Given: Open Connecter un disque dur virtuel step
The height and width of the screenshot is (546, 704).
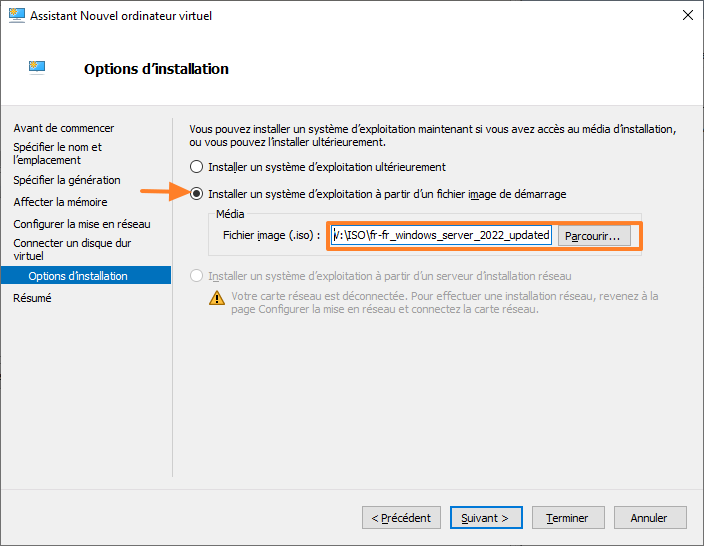Looking at the screenshot, I should 72,249.
